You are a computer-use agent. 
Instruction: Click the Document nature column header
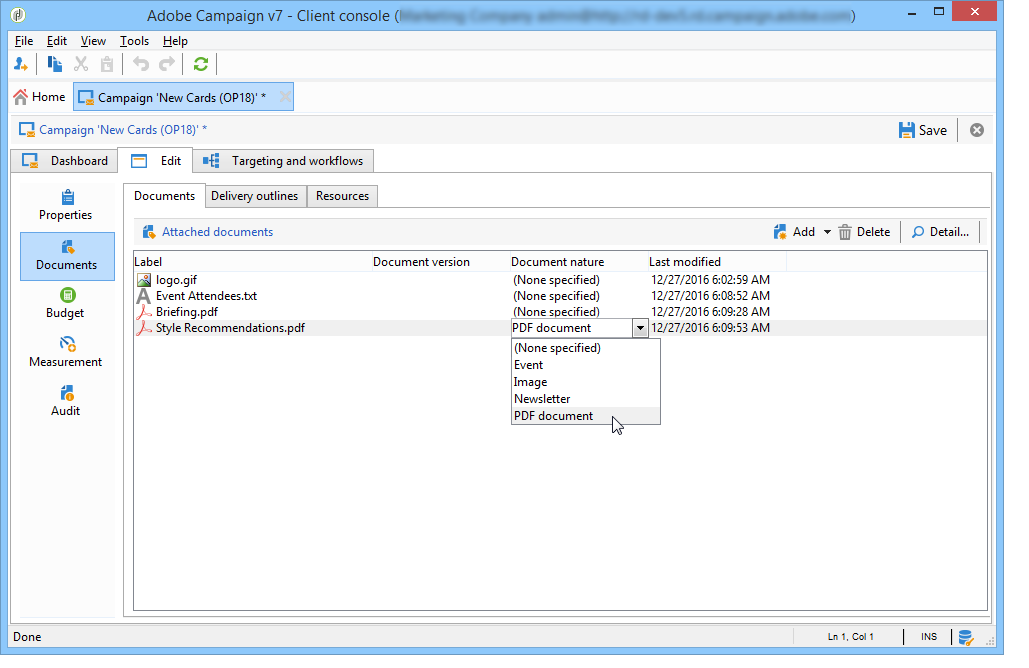(x=579, y=262)
